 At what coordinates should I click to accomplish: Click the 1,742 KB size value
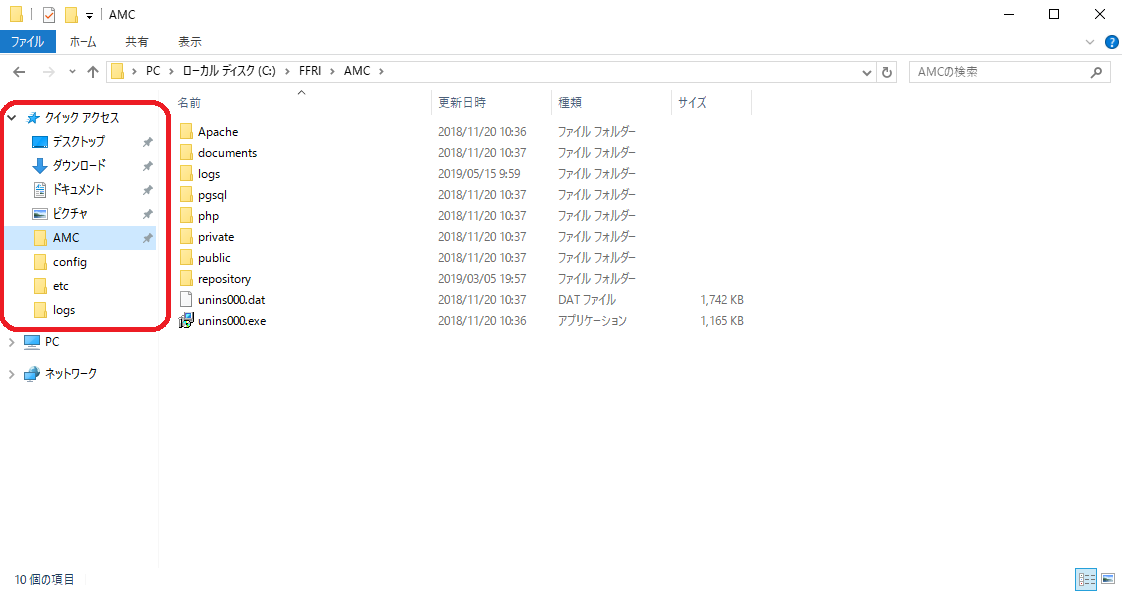point(722,300)
